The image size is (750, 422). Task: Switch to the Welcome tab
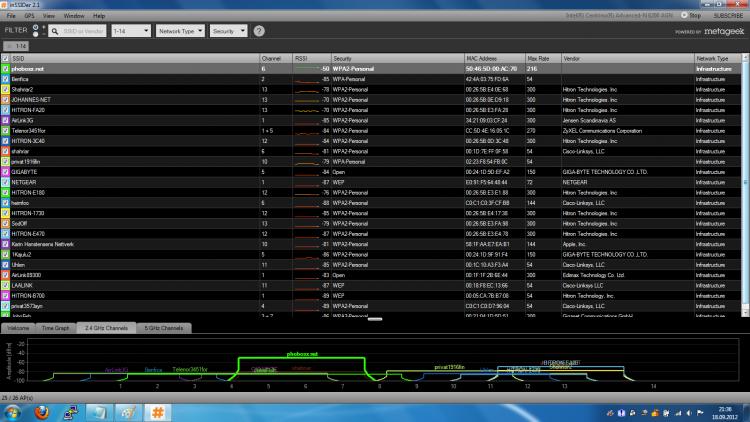click(x=18, y=328)
